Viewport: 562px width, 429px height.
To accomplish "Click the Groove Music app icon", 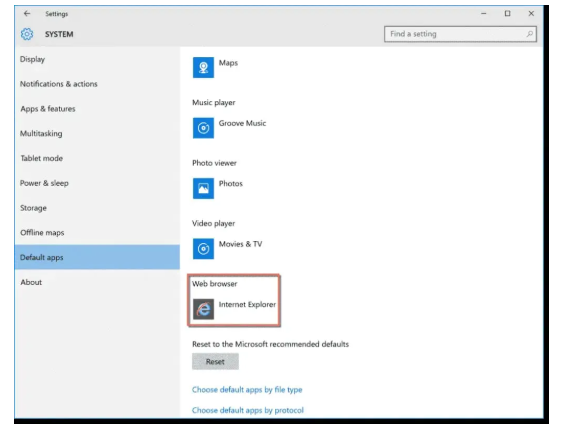I will click(x=203, y=128).
